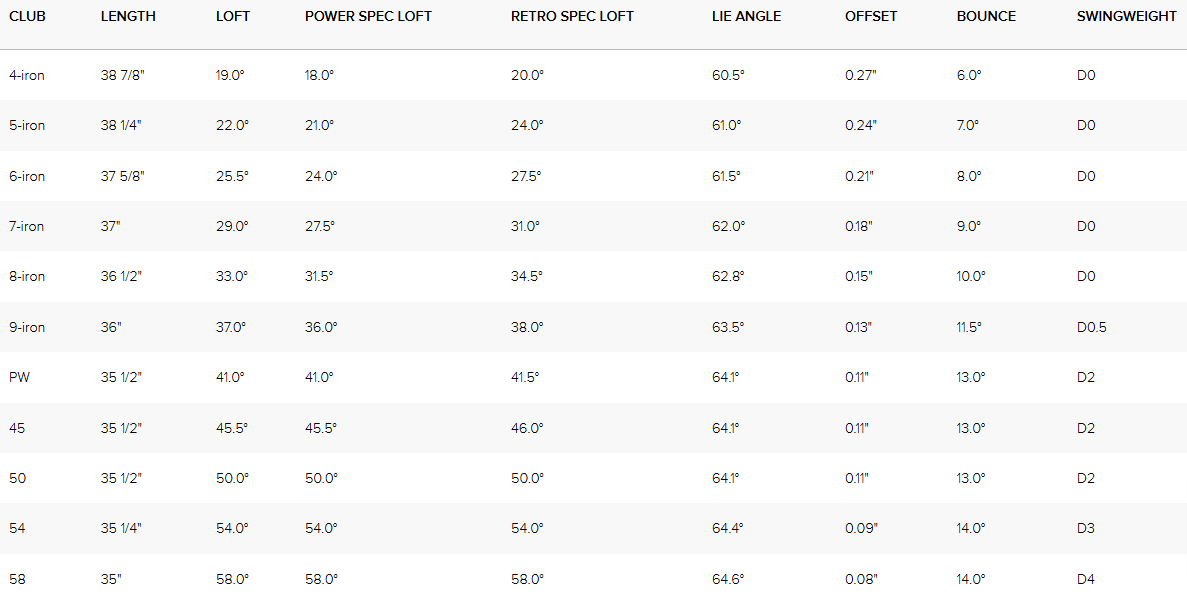Click the 0.27" offset cell
The image size is (1187, 598).
coord(861,75)
